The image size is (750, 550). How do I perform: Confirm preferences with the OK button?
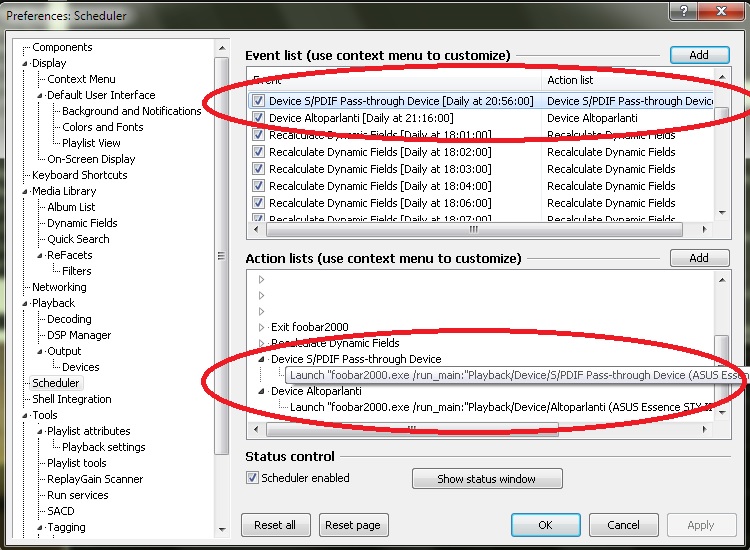coord(546,525)
